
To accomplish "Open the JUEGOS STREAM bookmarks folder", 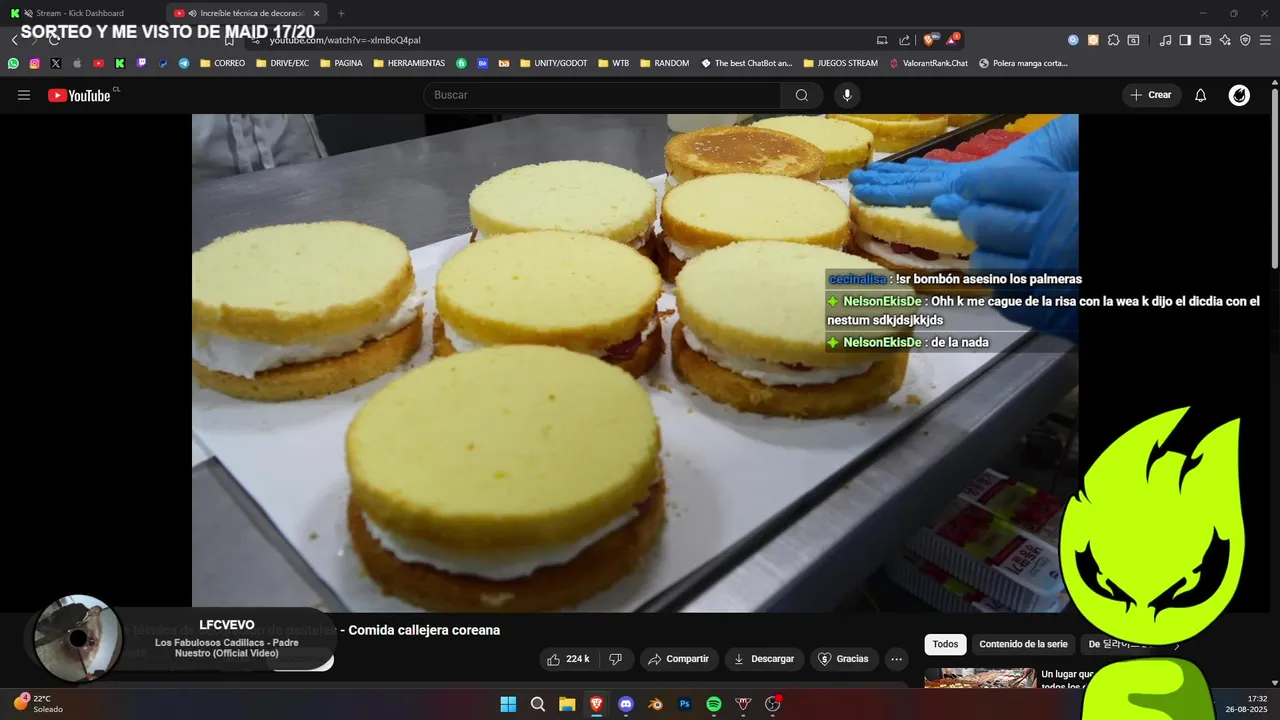I will click(840, 63).
